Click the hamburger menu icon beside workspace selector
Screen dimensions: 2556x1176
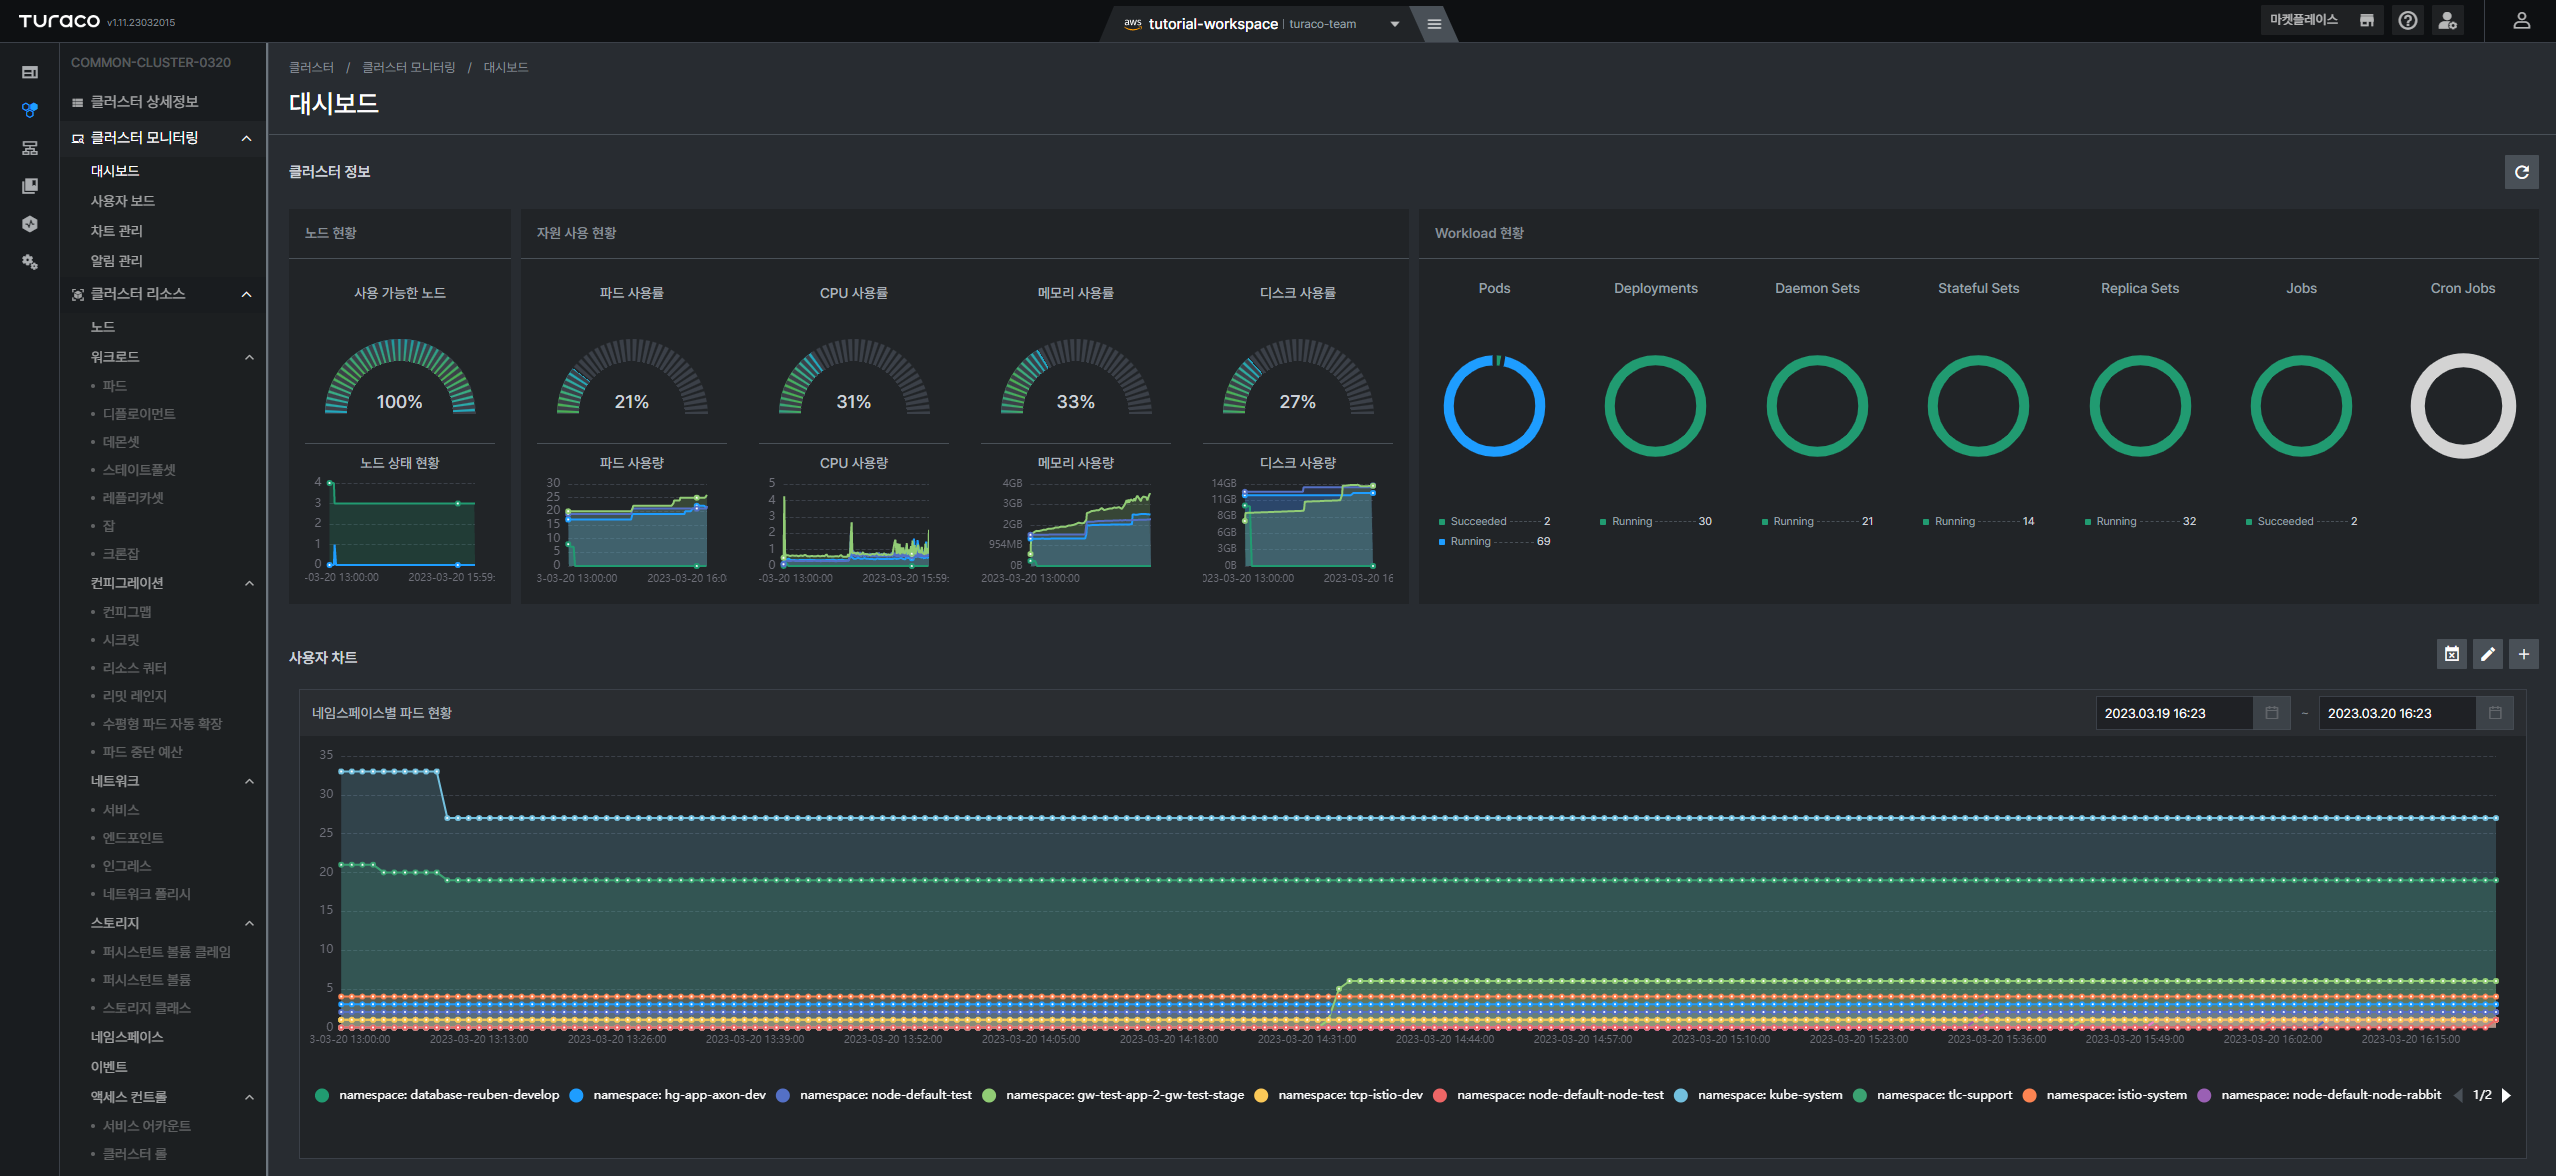pos(1433,24)
